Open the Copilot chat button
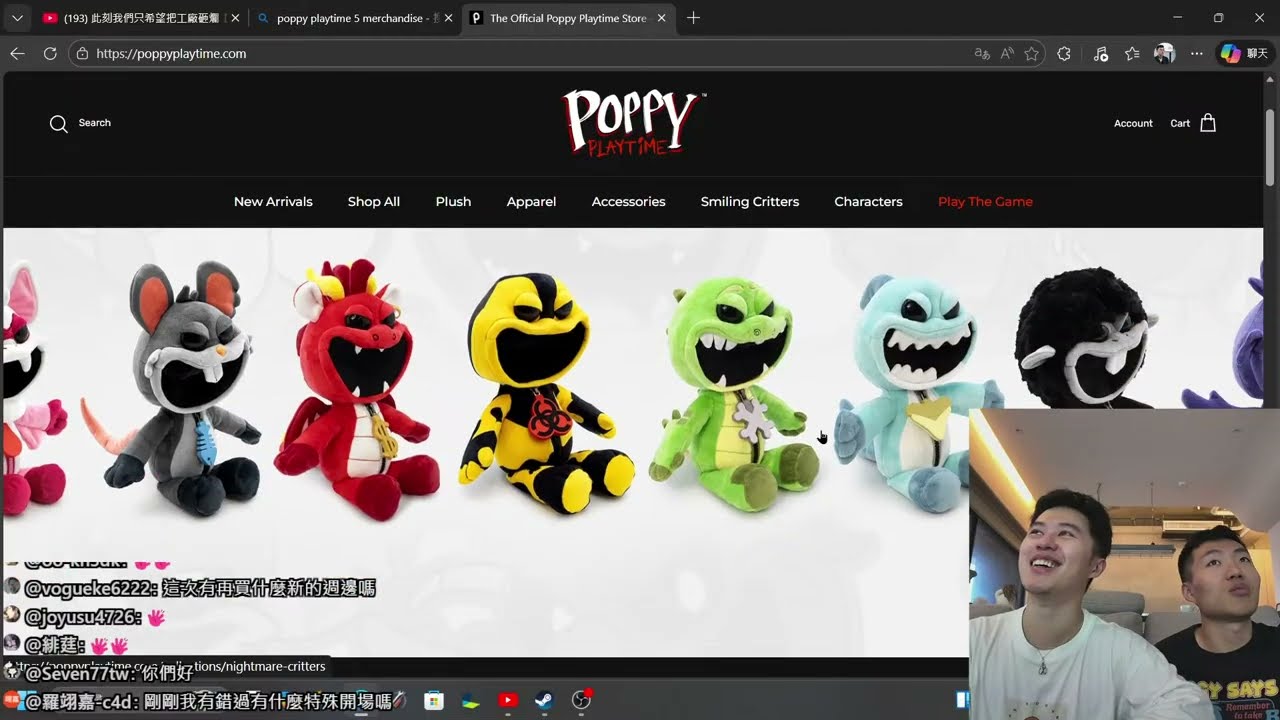1280x720 pixels. [1245, 54]
